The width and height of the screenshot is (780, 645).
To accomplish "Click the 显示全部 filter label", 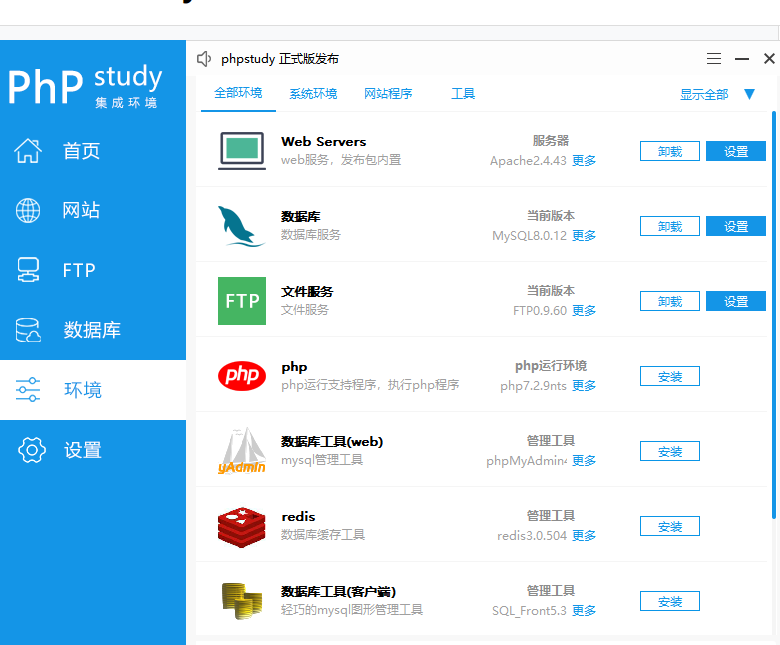I will pos(704,94).
